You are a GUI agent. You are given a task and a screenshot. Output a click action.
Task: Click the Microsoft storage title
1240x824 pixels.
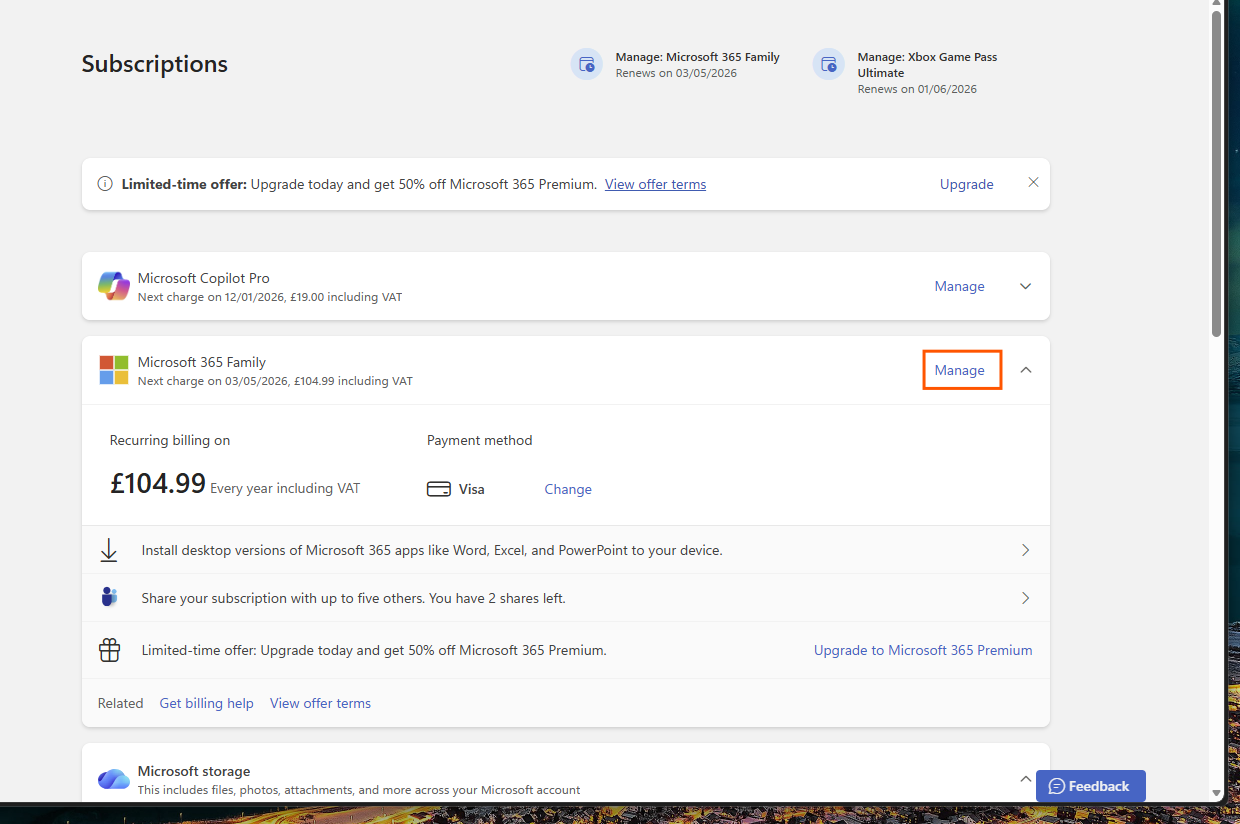[194, 771]
